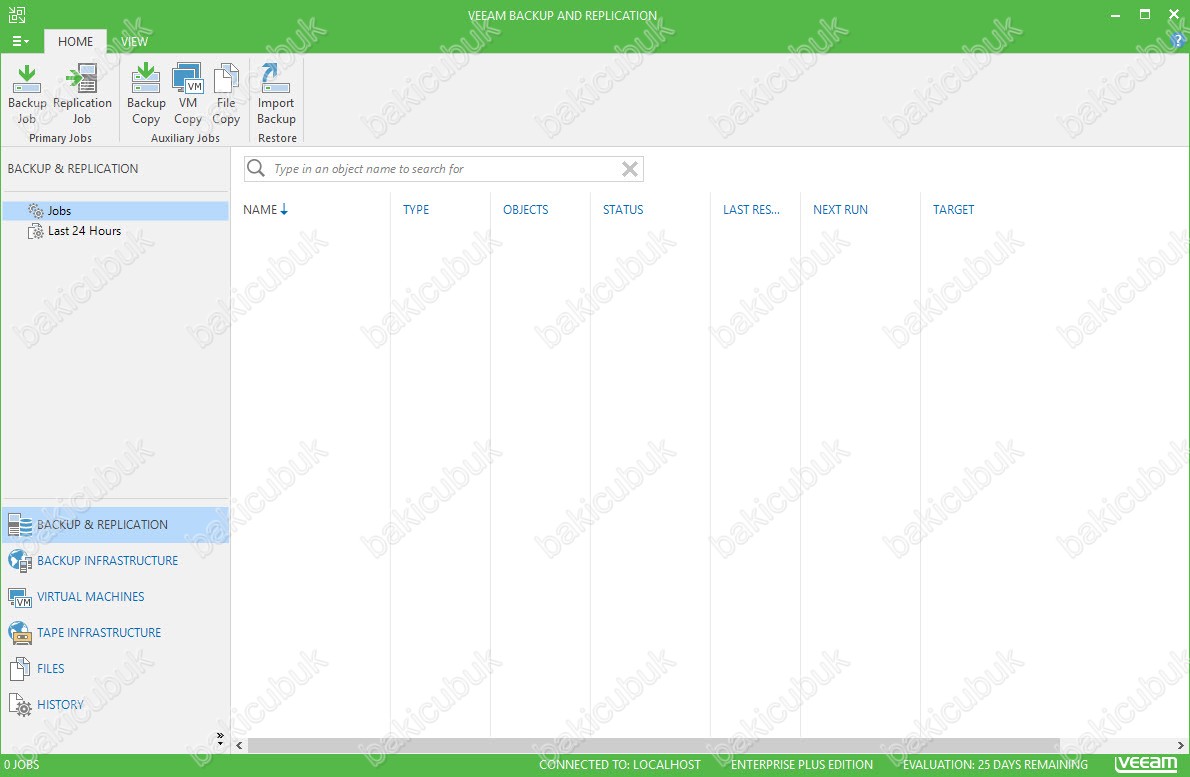Clear the search box with X
The image size is (1190, 777).
click(630, 168)
